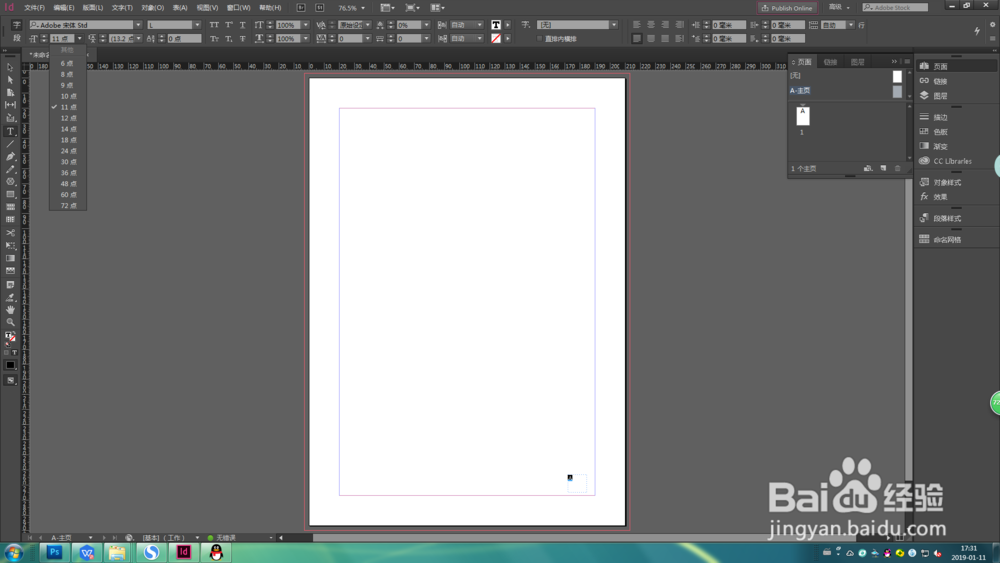Expand the Pages panel double-arrow
The image size is (1000, 563).
coord(893,61)
